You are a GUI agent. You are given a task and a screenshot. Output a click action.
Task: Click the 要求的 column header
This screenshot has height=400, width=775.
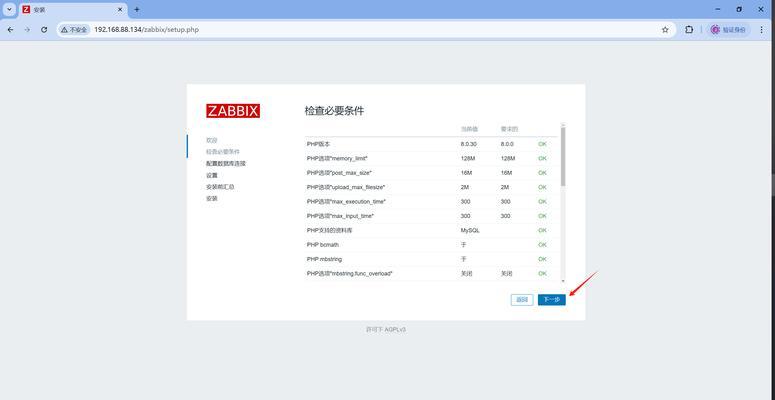[x=508, y=129]
